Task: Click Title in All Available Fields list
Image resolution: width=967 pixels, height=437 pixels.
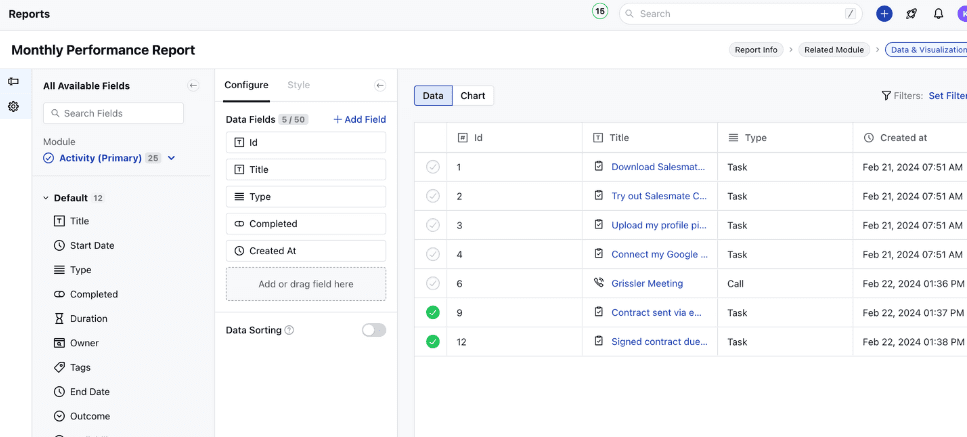Action: (72, 221)
